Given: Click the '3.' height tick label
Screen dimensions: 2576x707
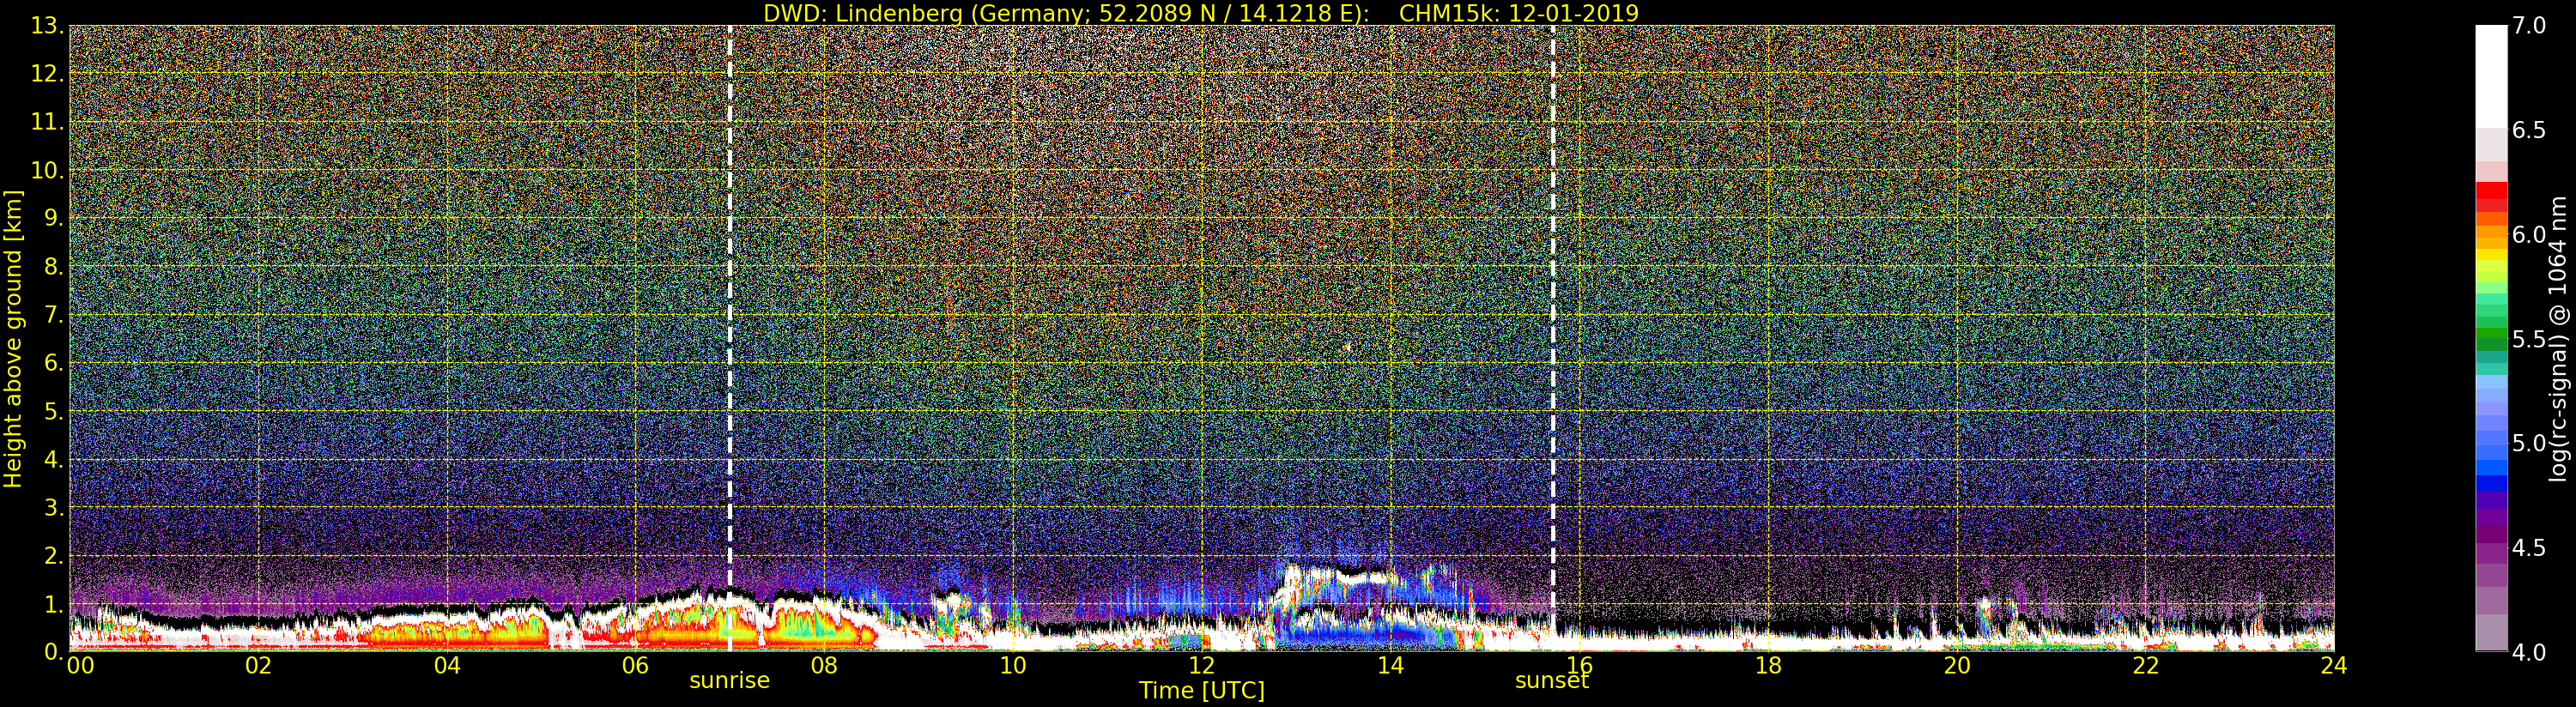Looking at the screenshot, I should tap(54, 507).
